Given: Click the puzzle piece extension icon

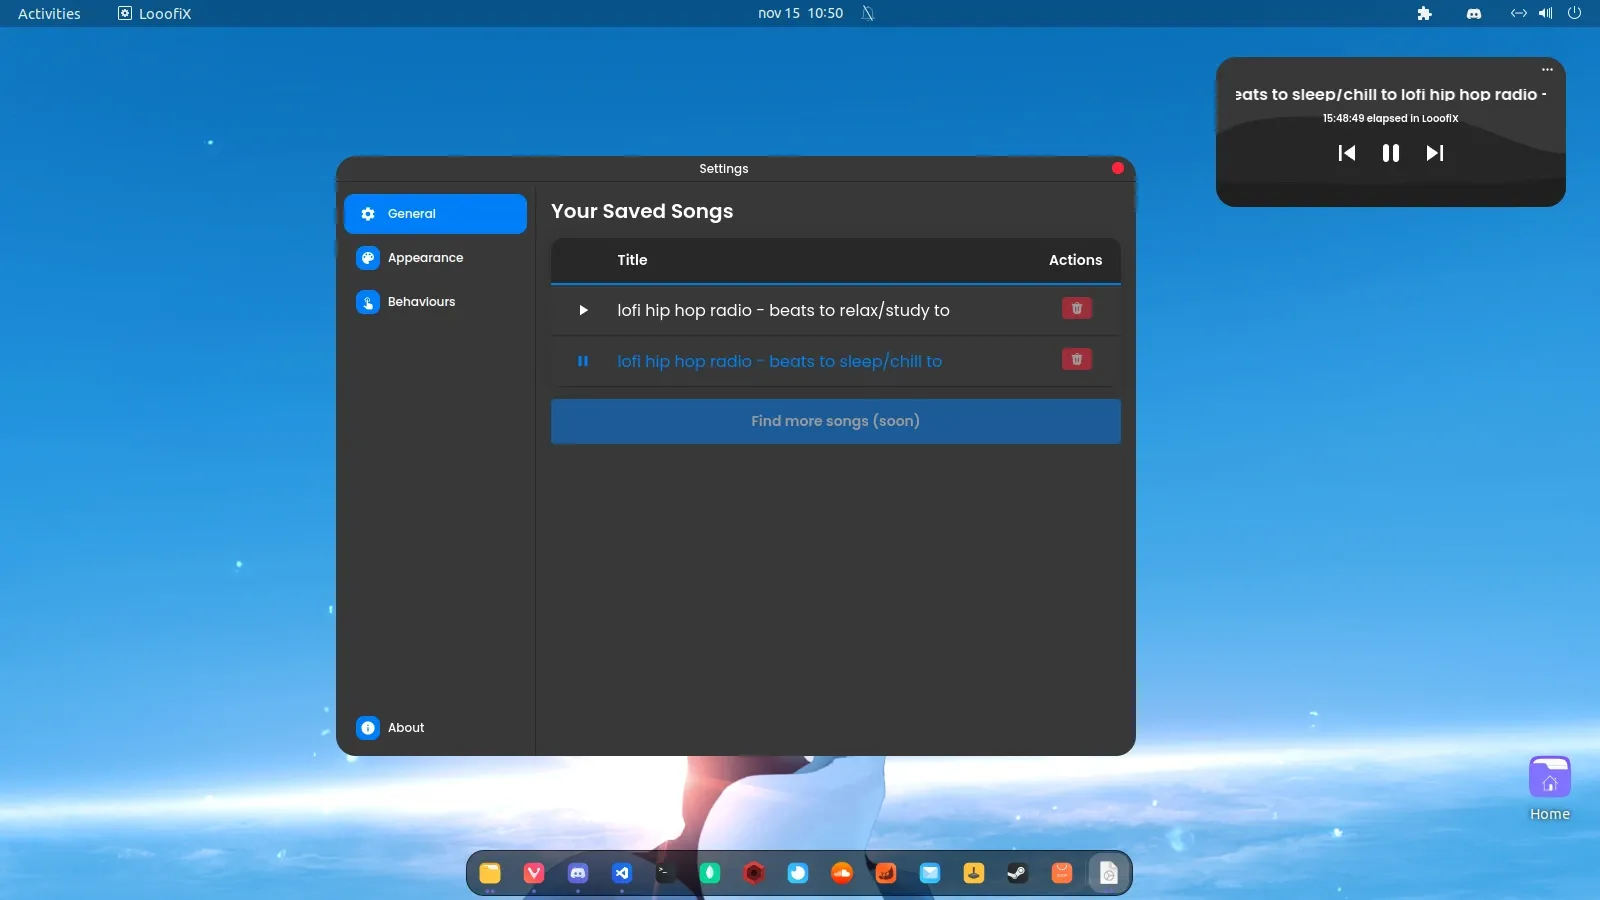Looking at the screenshot, I should [x=1424, y=14].
